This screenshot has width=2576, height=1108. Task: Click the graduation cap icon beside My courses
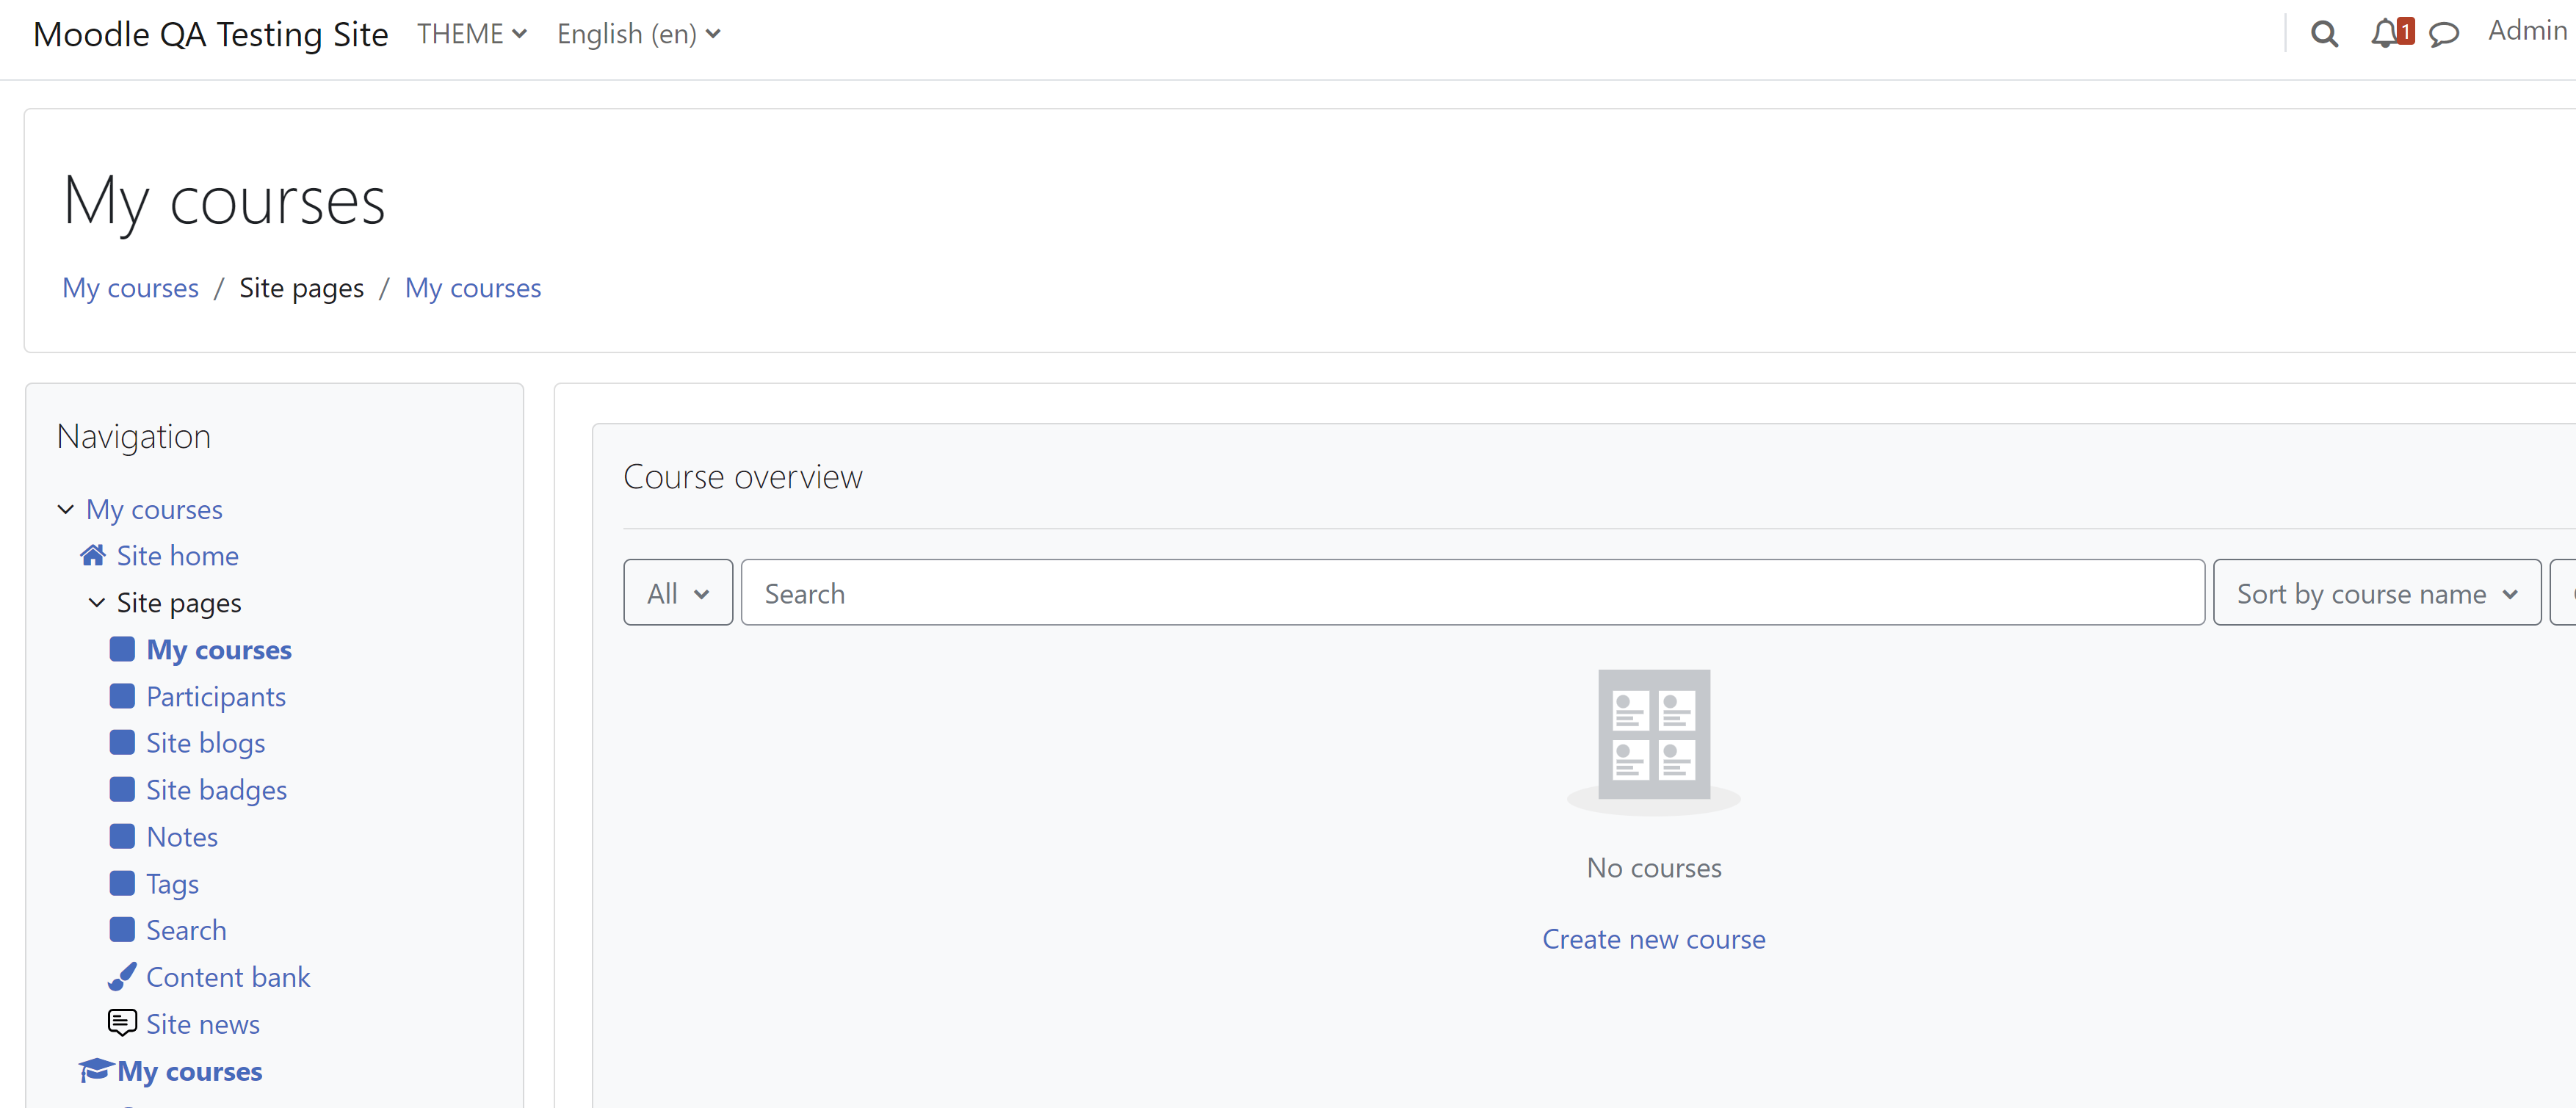96,1070
